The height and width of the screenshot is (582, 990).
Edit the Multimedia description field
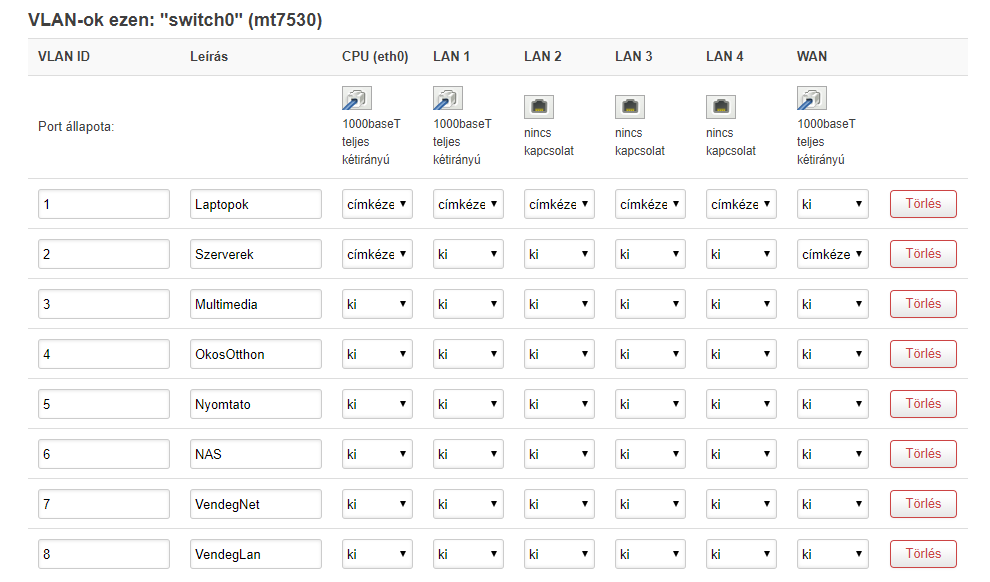pos(256,304)
